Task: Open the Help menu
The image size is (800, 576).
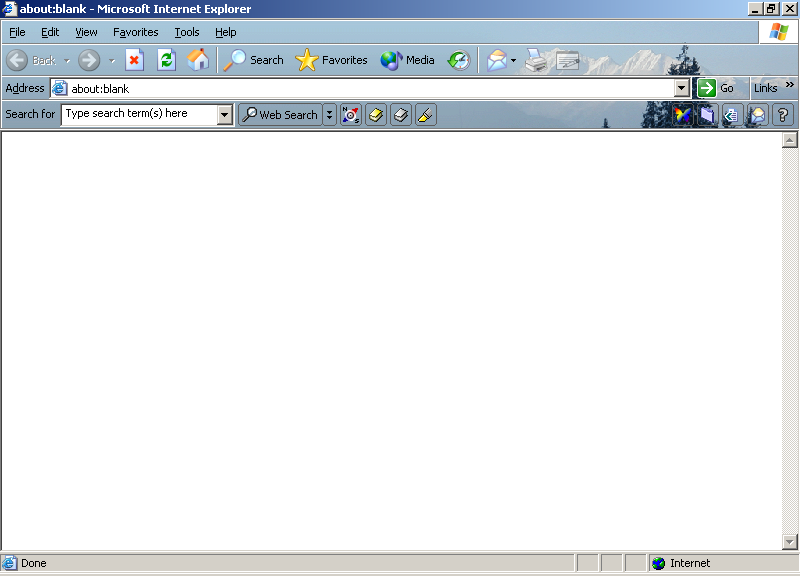Action: [x=226, y=32]
